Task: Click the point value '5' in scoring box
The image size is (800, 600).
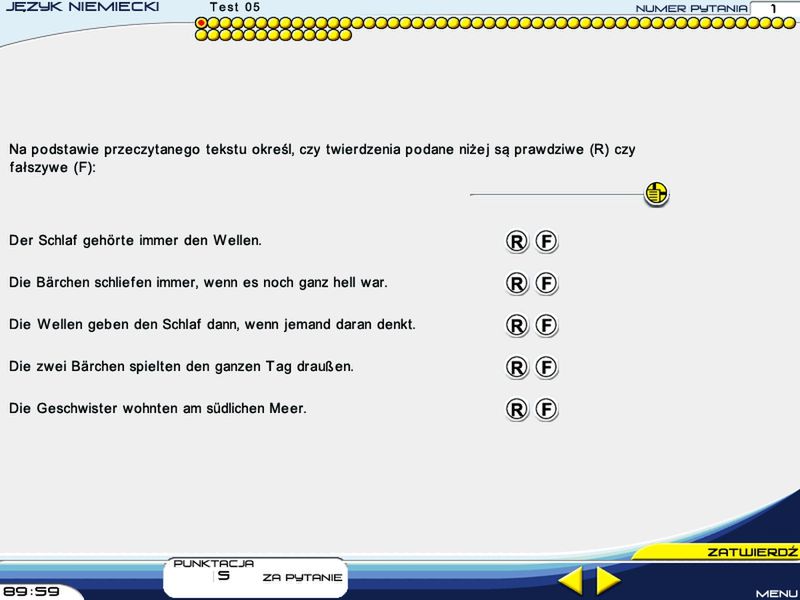Action: click(223, 577)
